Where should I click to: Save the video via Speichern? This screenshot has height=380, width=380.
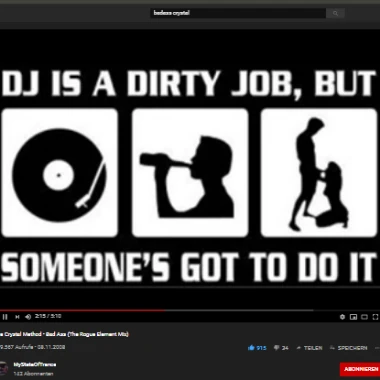349,348
